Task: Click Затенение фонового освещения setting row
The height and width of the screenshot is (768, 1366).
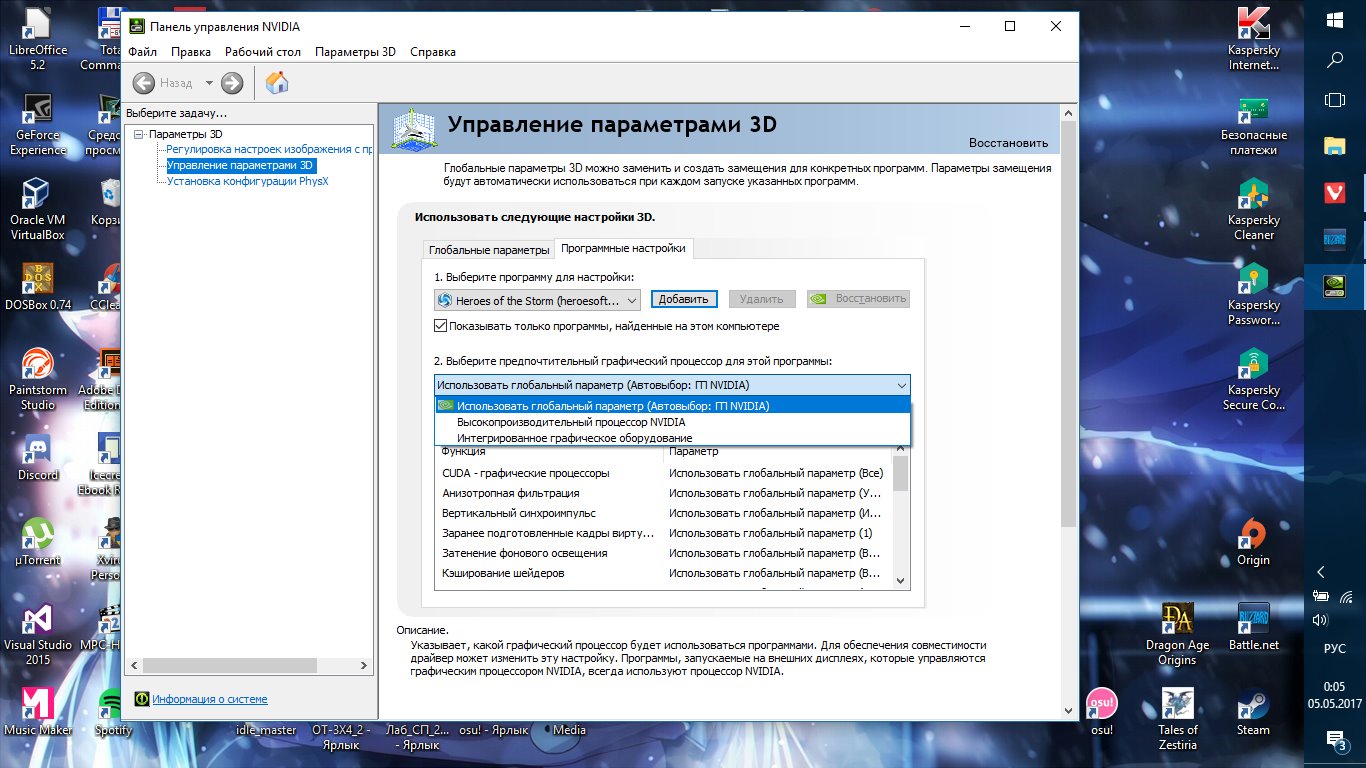Action: pyautogui.click(x=664, y=553)
